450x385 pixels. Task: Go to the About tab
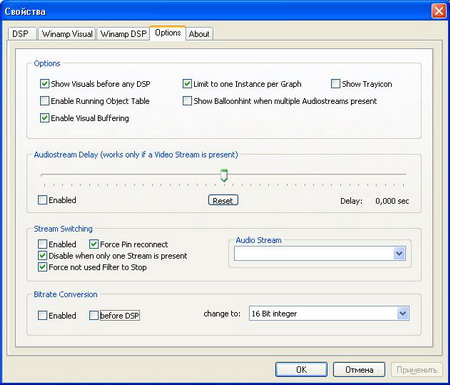coord(199,34)
